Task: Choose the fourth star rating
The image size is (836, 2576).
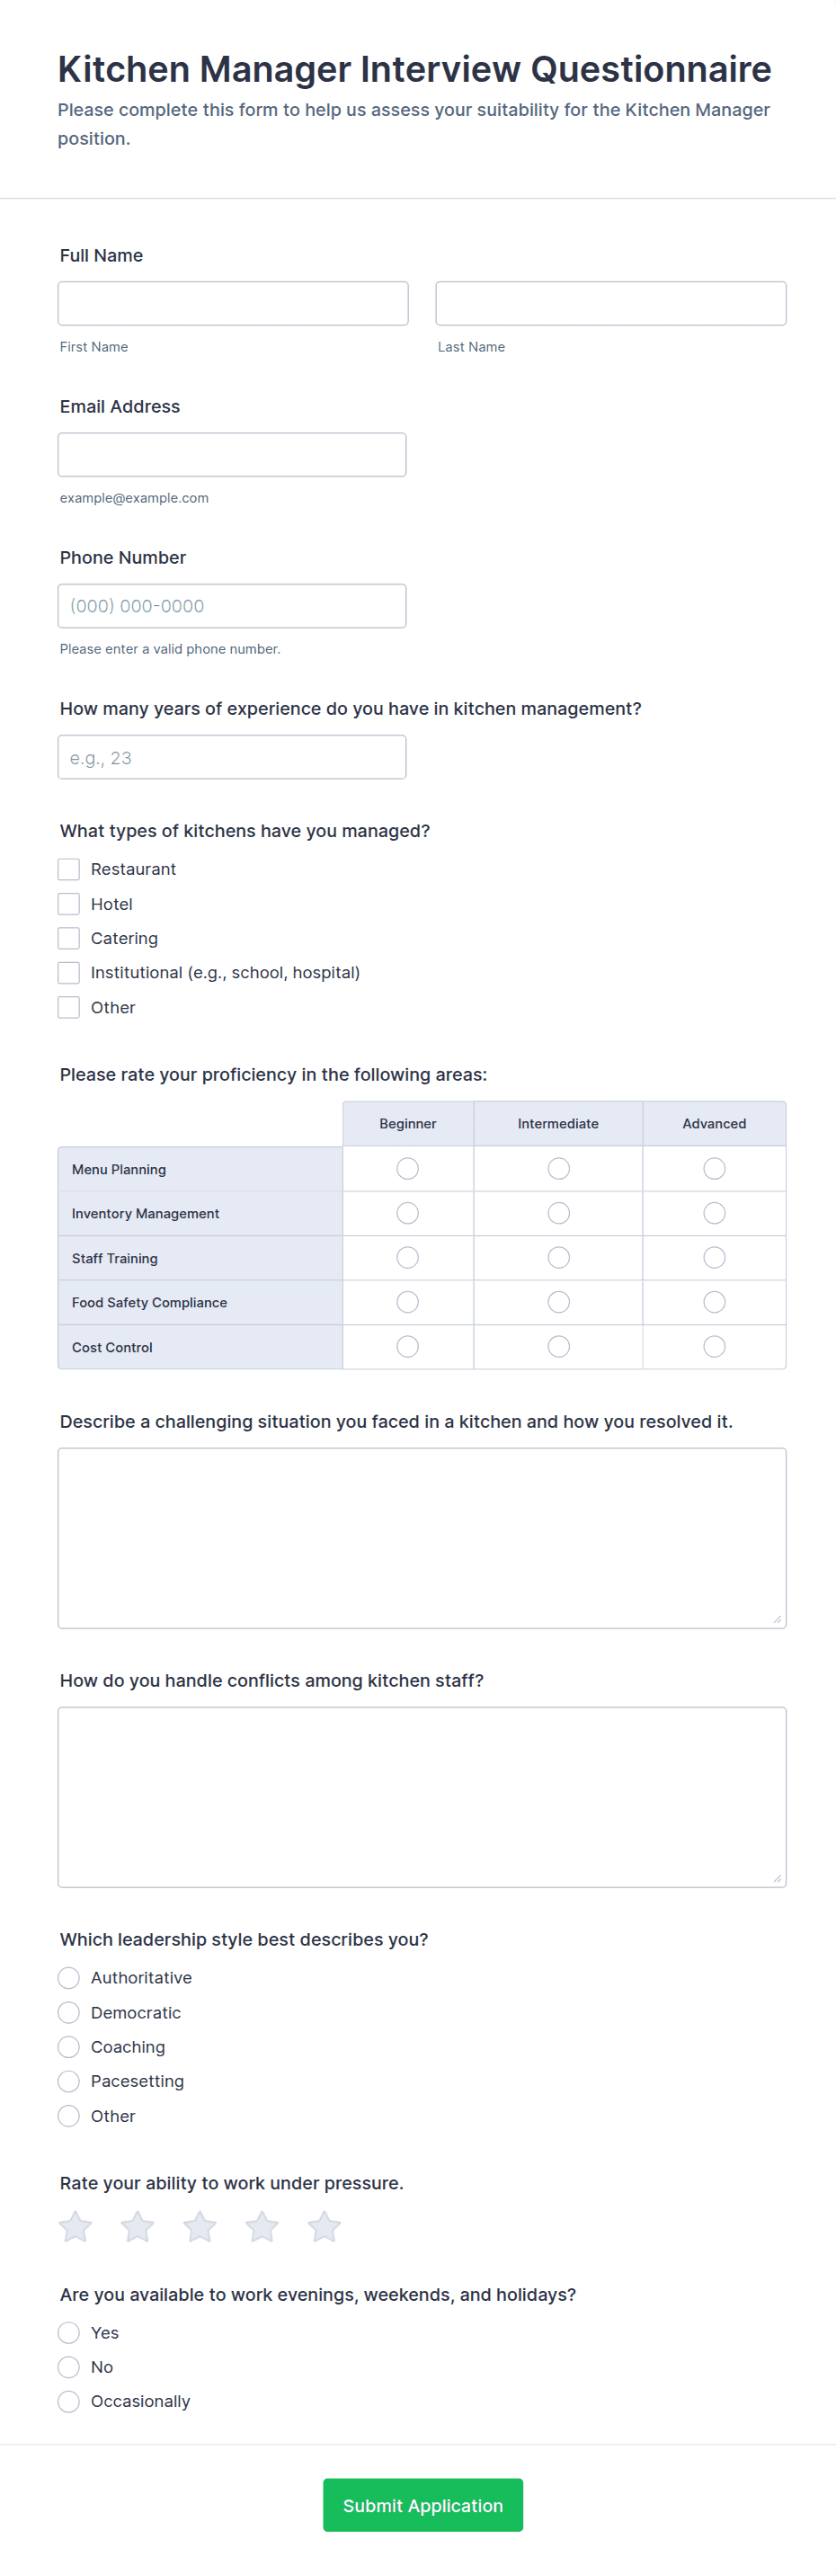Action: [x=262, y=2226]
